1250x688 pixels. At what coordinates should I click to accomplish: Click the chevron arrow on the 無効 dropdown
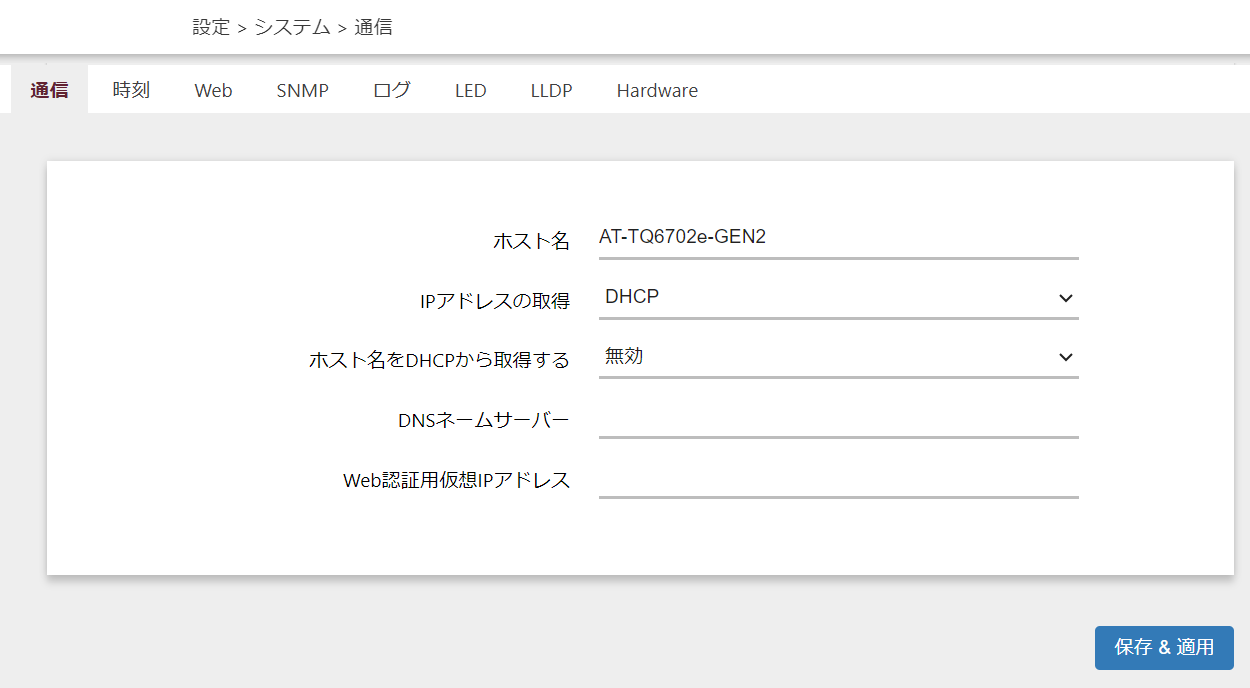pos(1065,358)
